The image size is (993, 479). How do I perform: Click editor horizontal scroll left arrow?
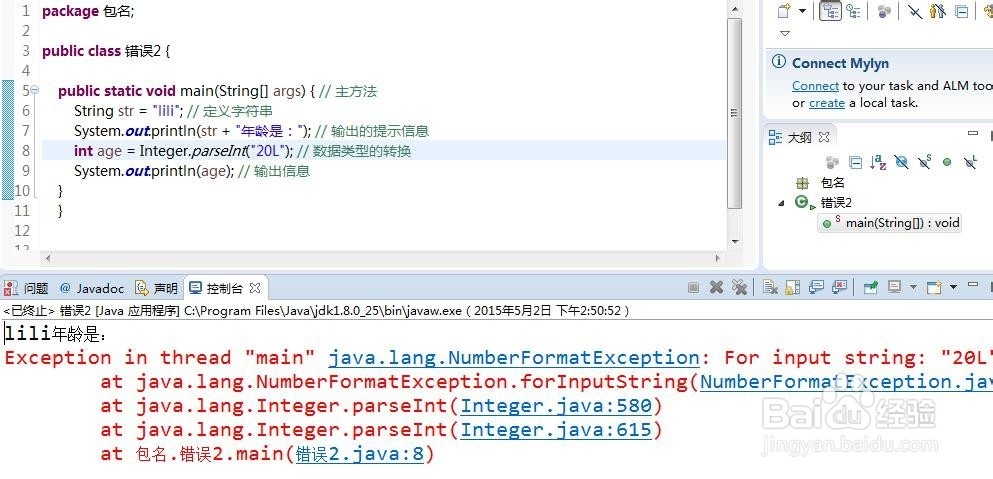click(x=48, y=259)
